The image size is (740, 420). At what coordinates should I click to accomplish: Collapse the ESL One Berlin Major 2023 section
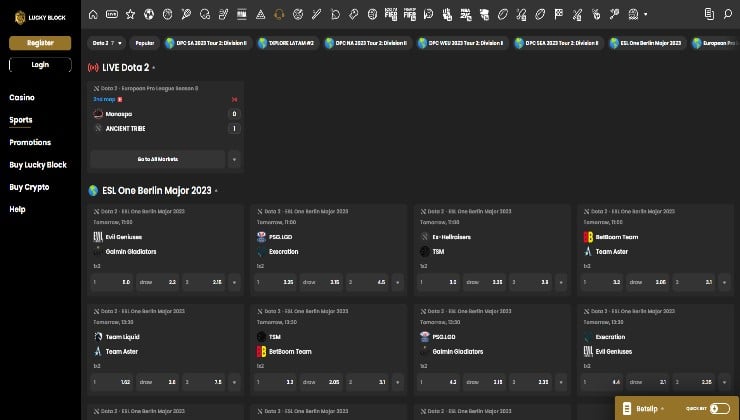[216, 191]
